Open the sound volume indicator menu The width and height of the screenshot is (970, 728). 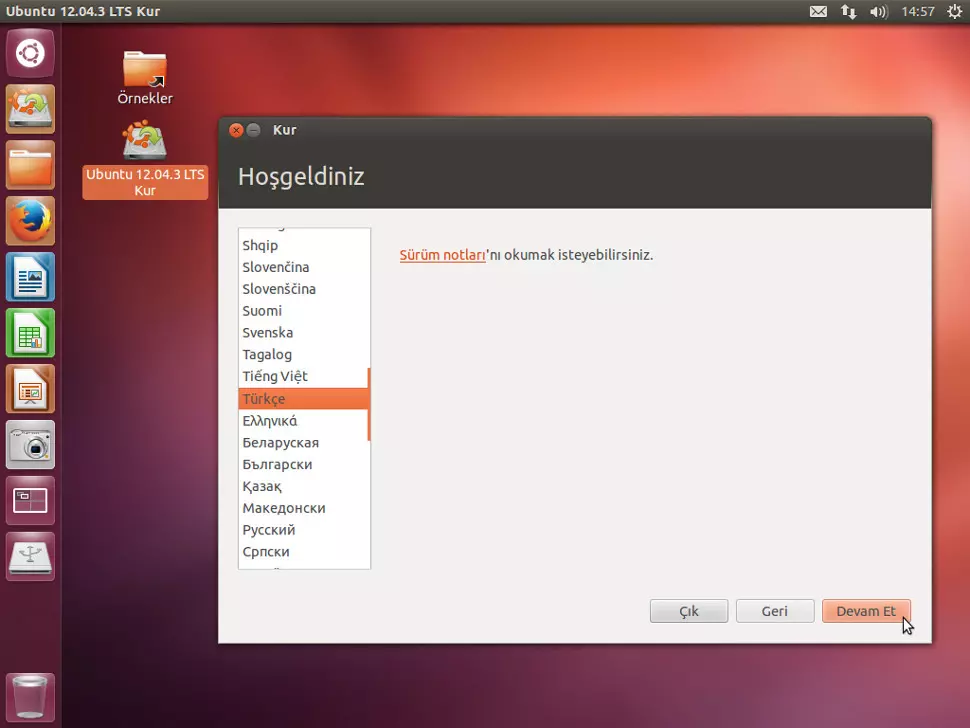[878, 11]
